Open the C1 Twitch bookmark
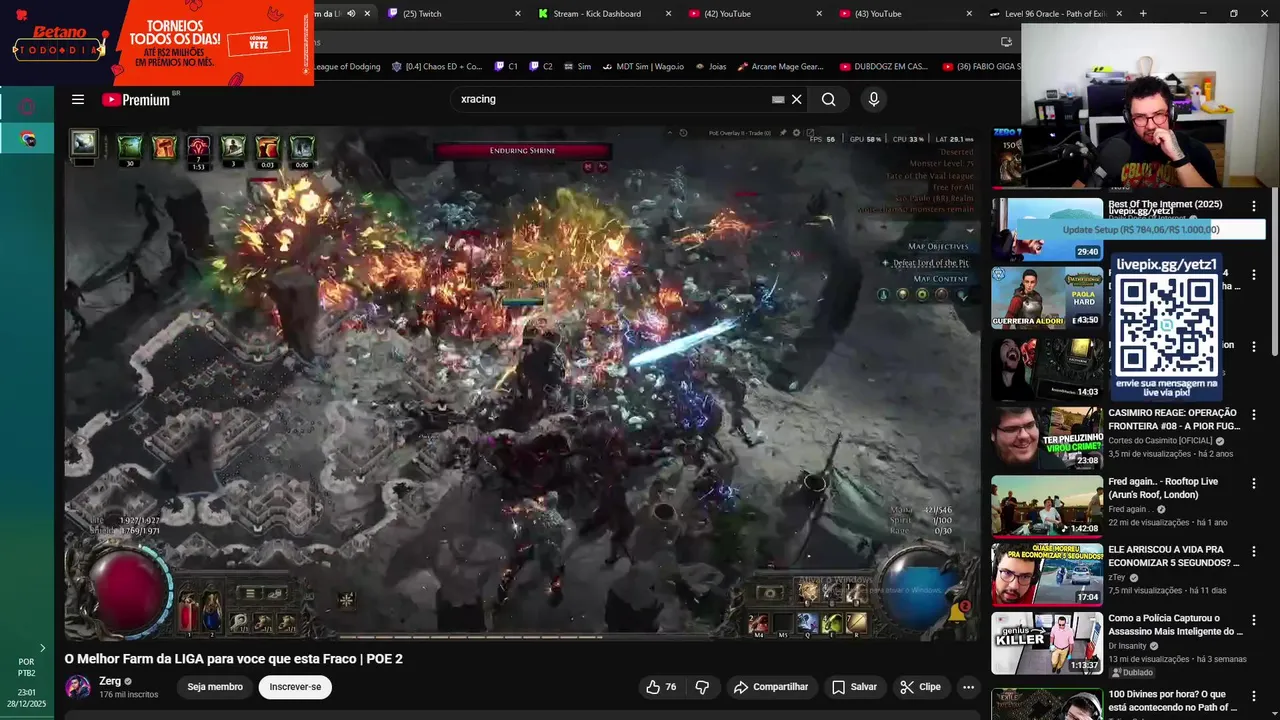The height and width of the screenshot is (720, 1280). pyautogui.click(x=506, y=66)
